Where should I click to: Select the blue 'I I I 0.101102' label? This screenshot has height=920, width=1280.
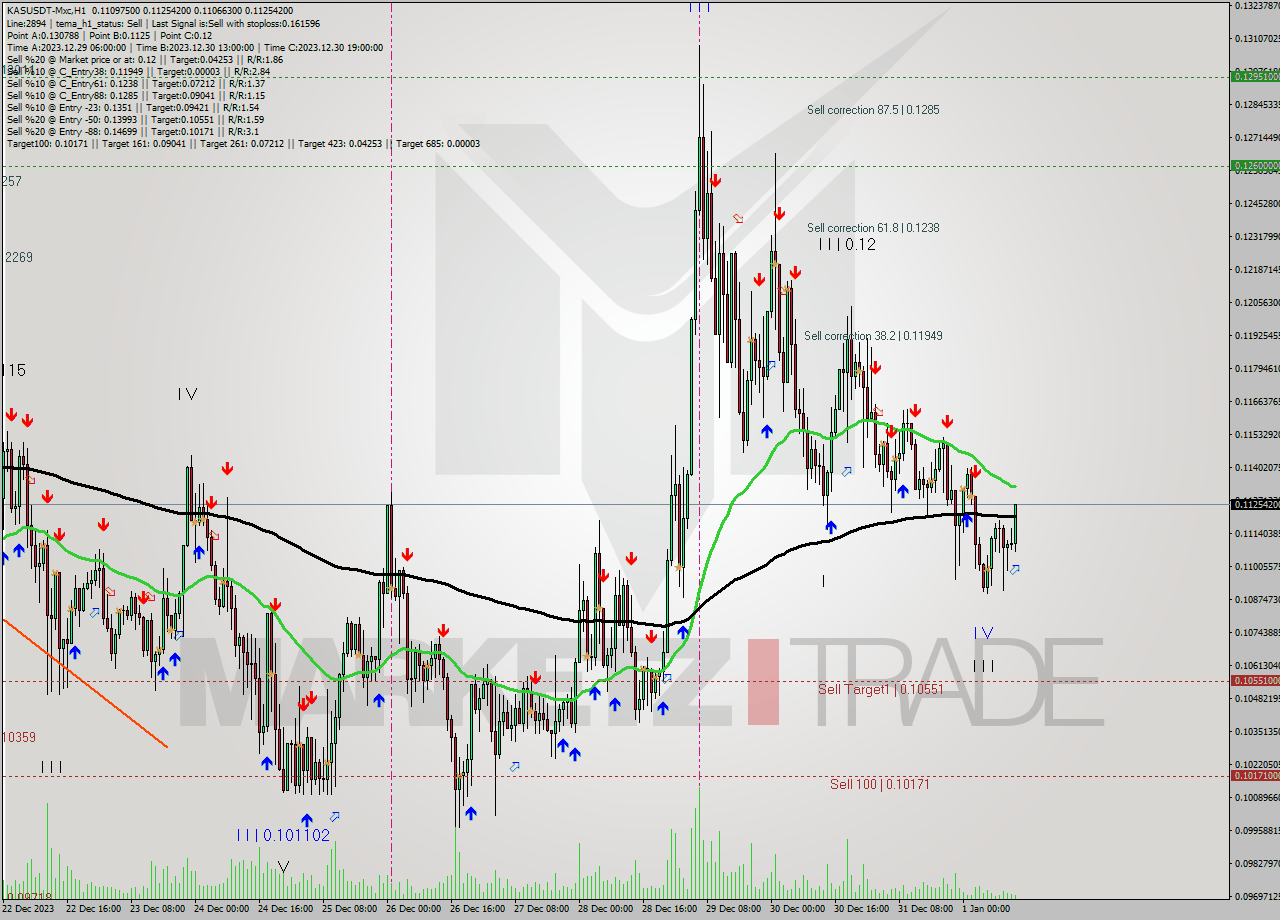283,835
